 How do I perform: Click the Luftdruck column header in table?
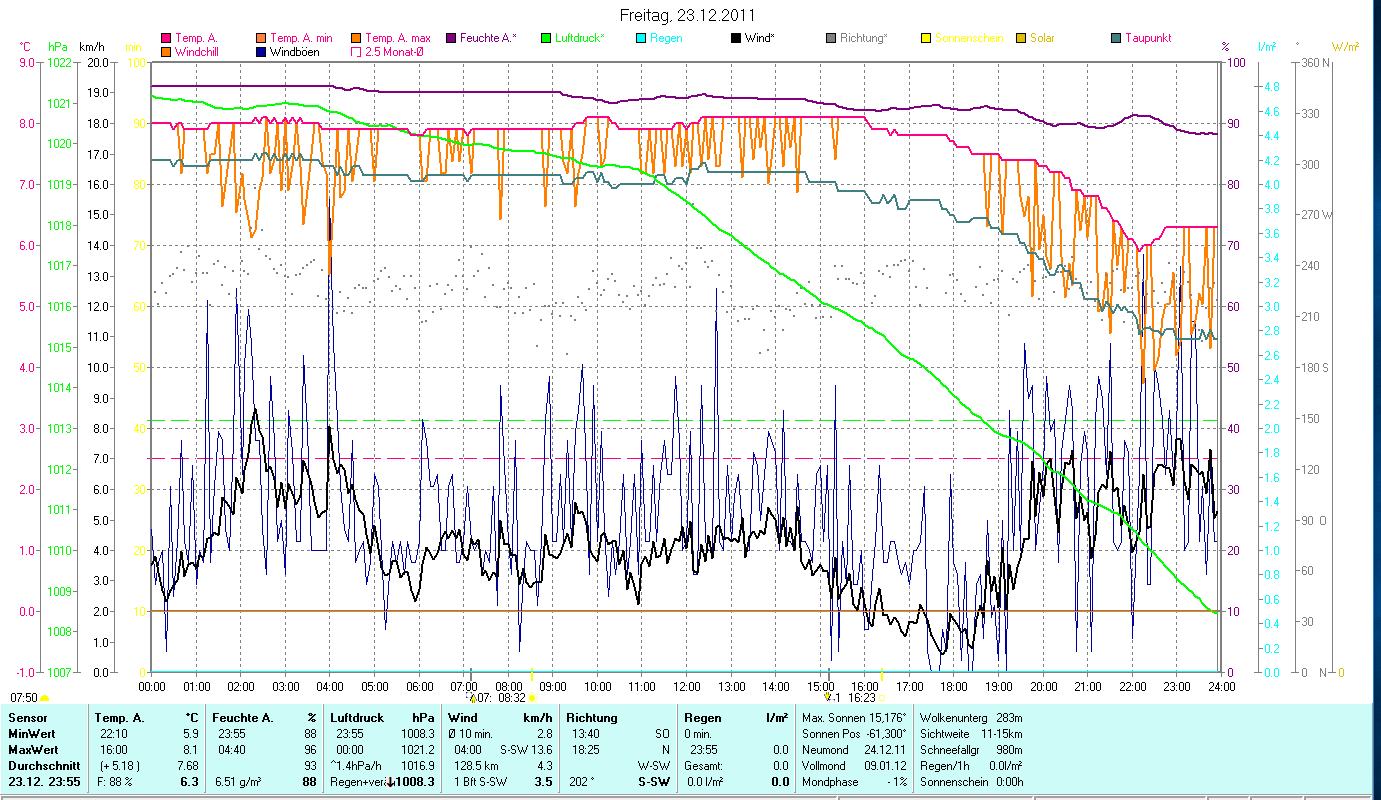[356, 718]
